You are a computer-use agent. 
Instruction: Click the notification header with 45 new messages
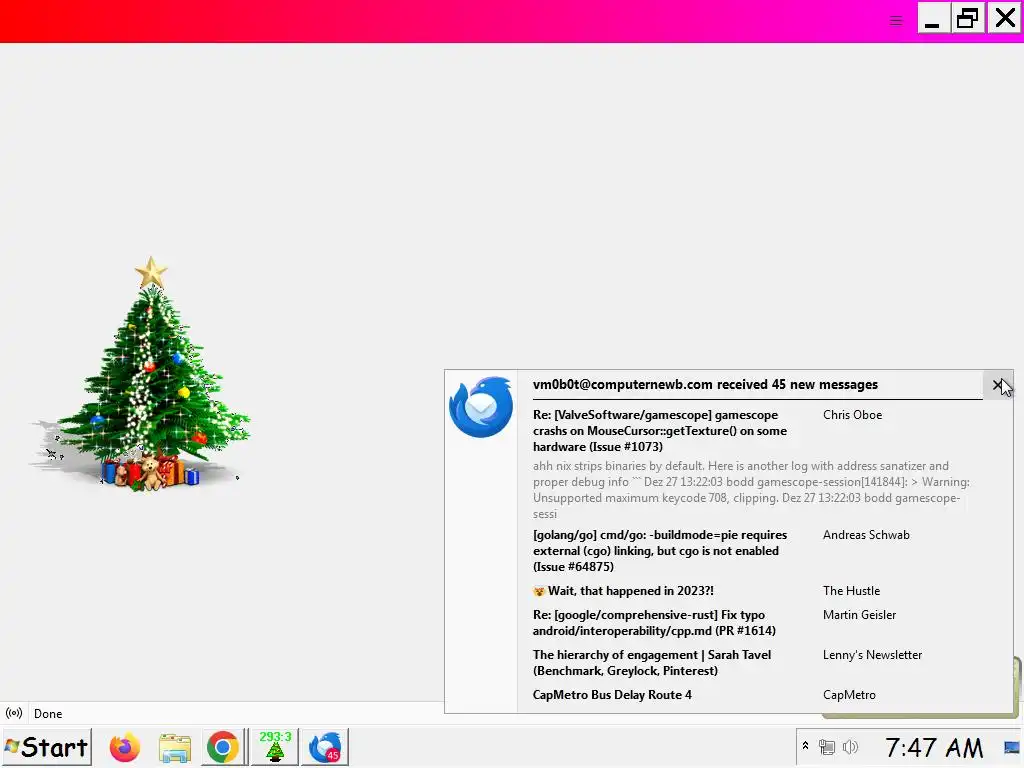tap(705, 385)
